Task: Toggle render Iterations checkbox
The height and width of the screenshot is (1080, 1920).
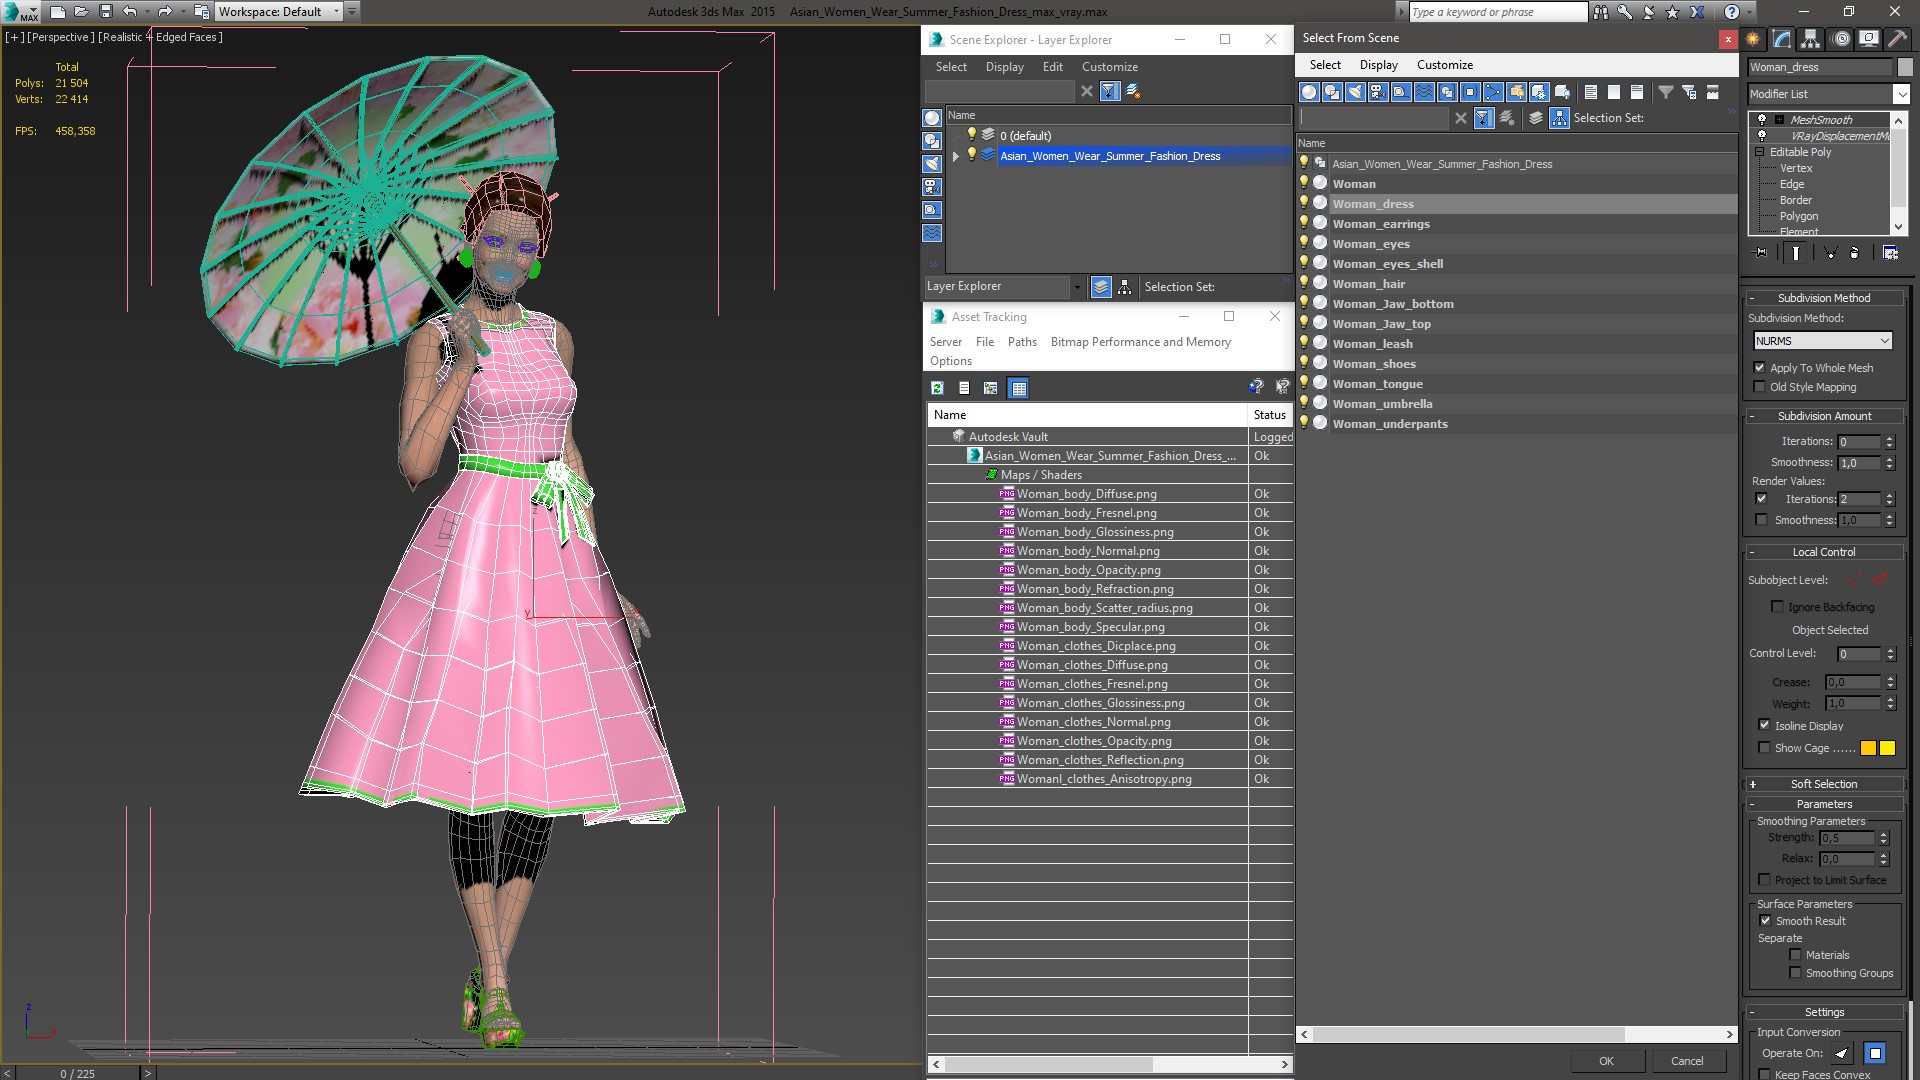Action: point(1761,499)
